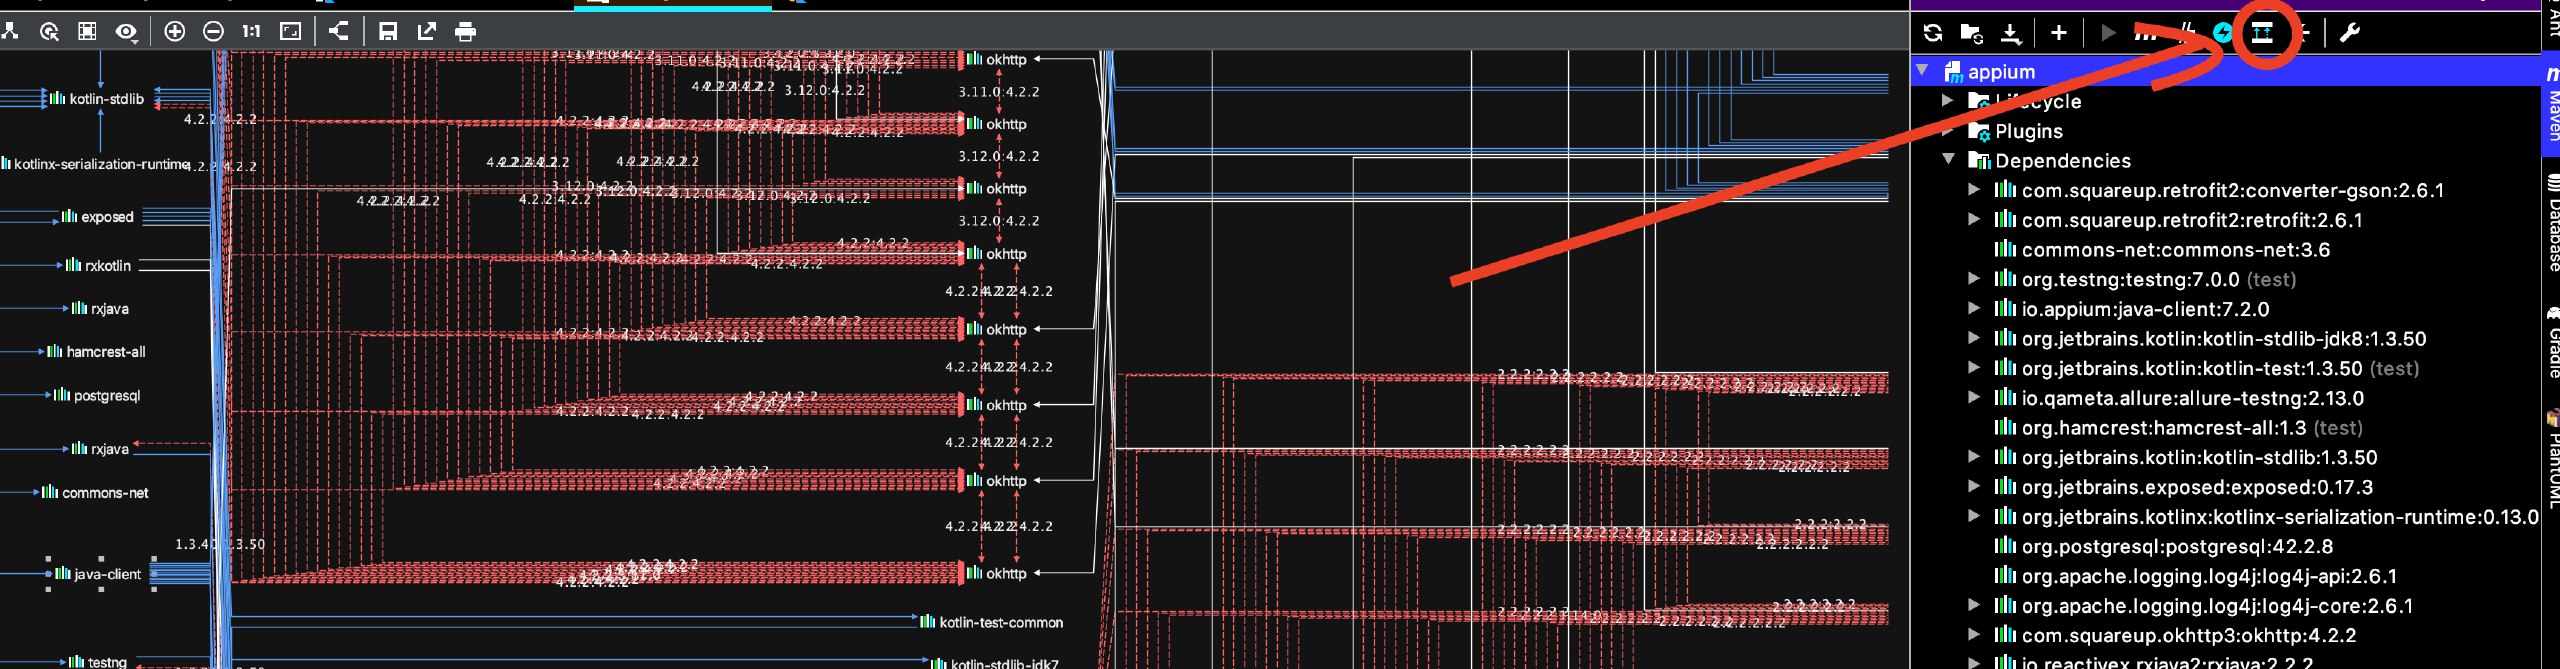Select the kotlinx-serialization-runtime node in diagram

click(x=95, y=164)
